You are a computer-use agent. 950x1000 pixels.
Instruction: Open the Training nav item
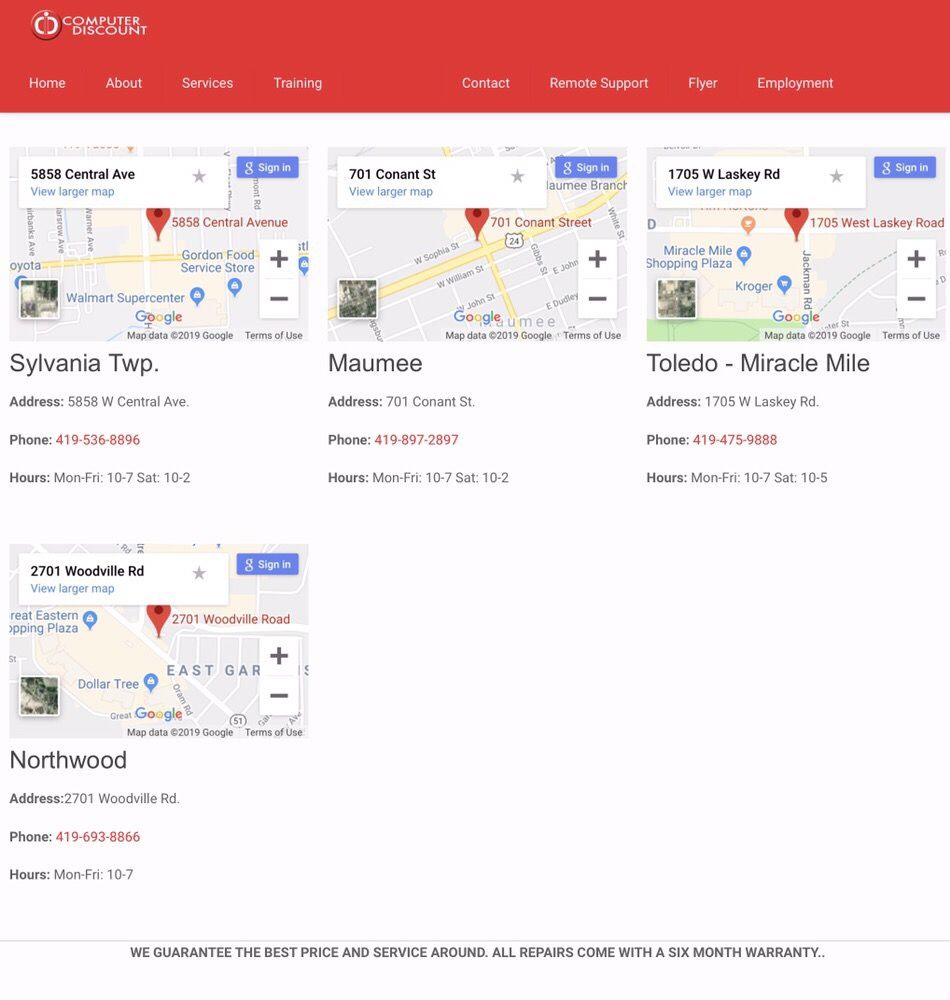point(297,83)
